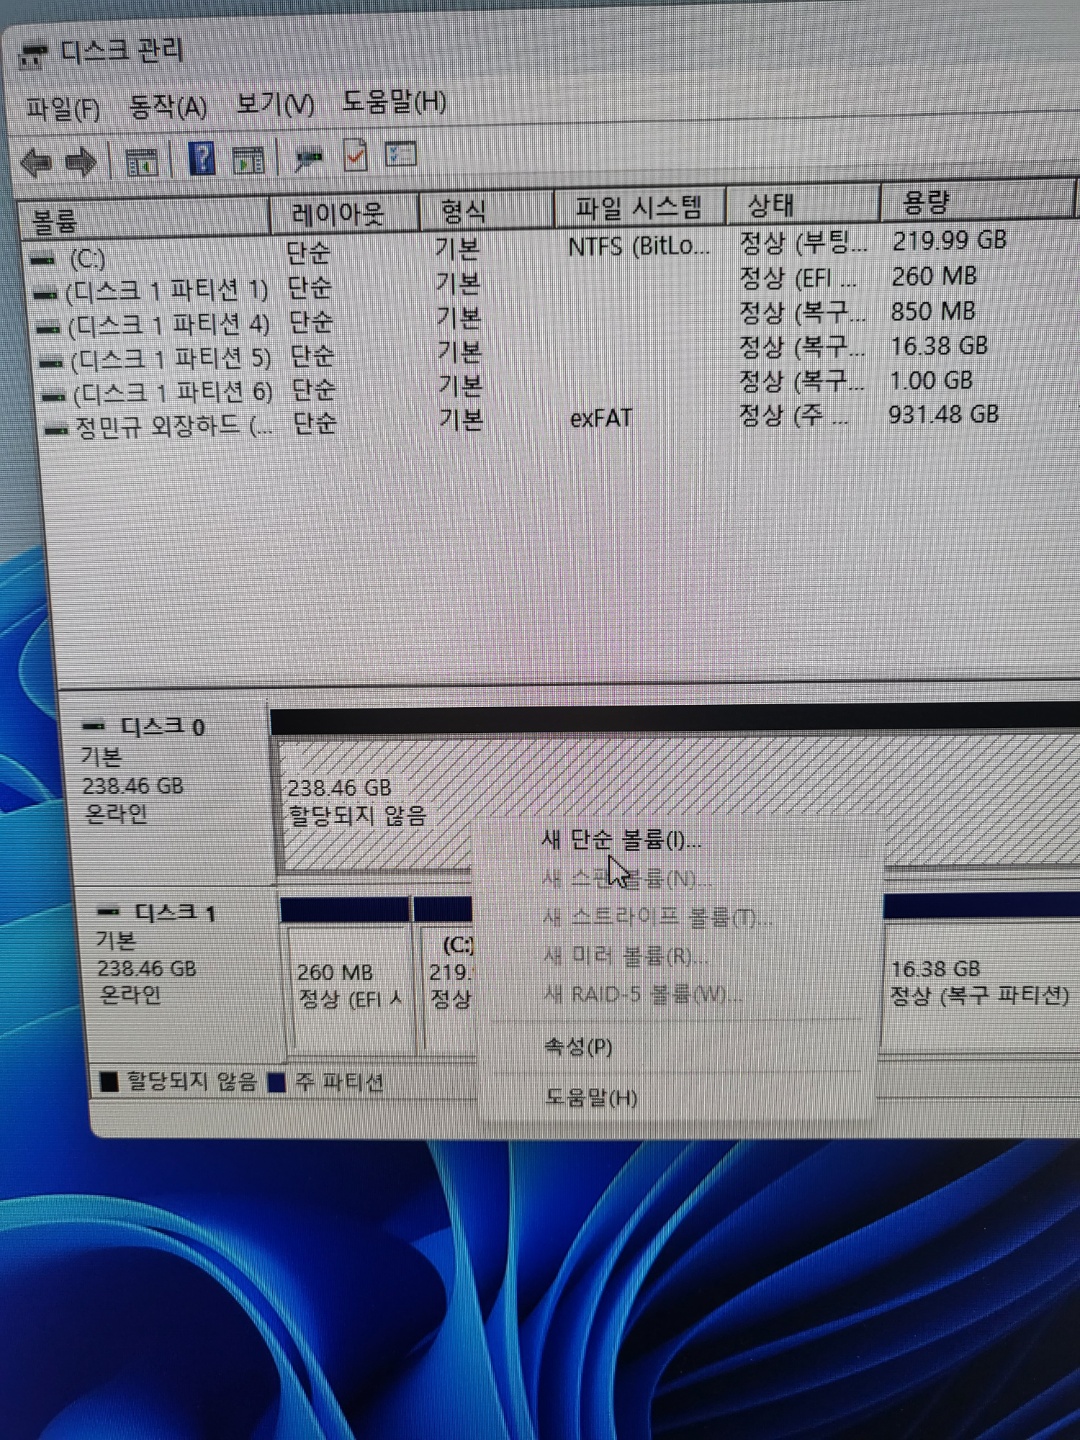Click the 850 MB capacity cell

pos(932,311)
